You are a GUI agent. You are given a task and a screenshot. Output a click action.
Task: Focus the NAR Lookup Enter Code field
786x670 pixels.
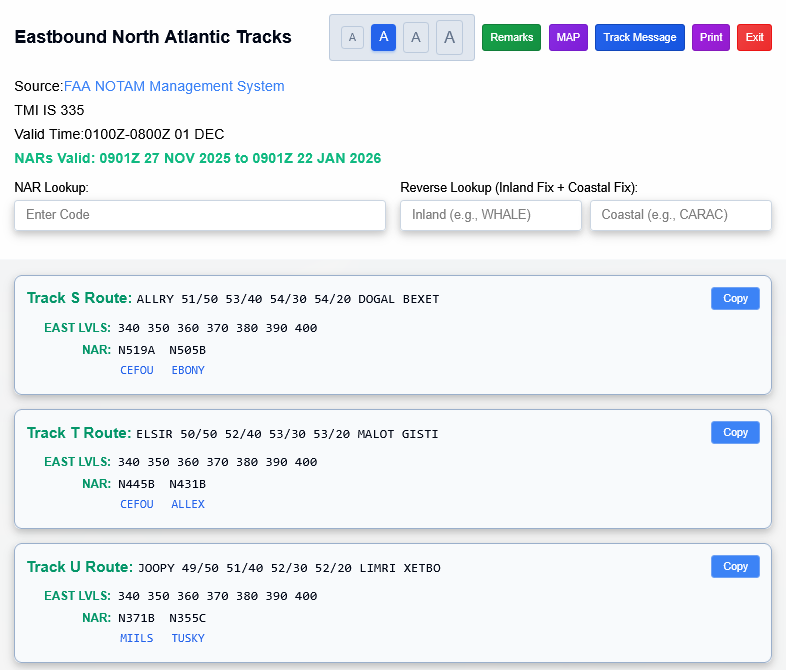(x=200, y=215)
